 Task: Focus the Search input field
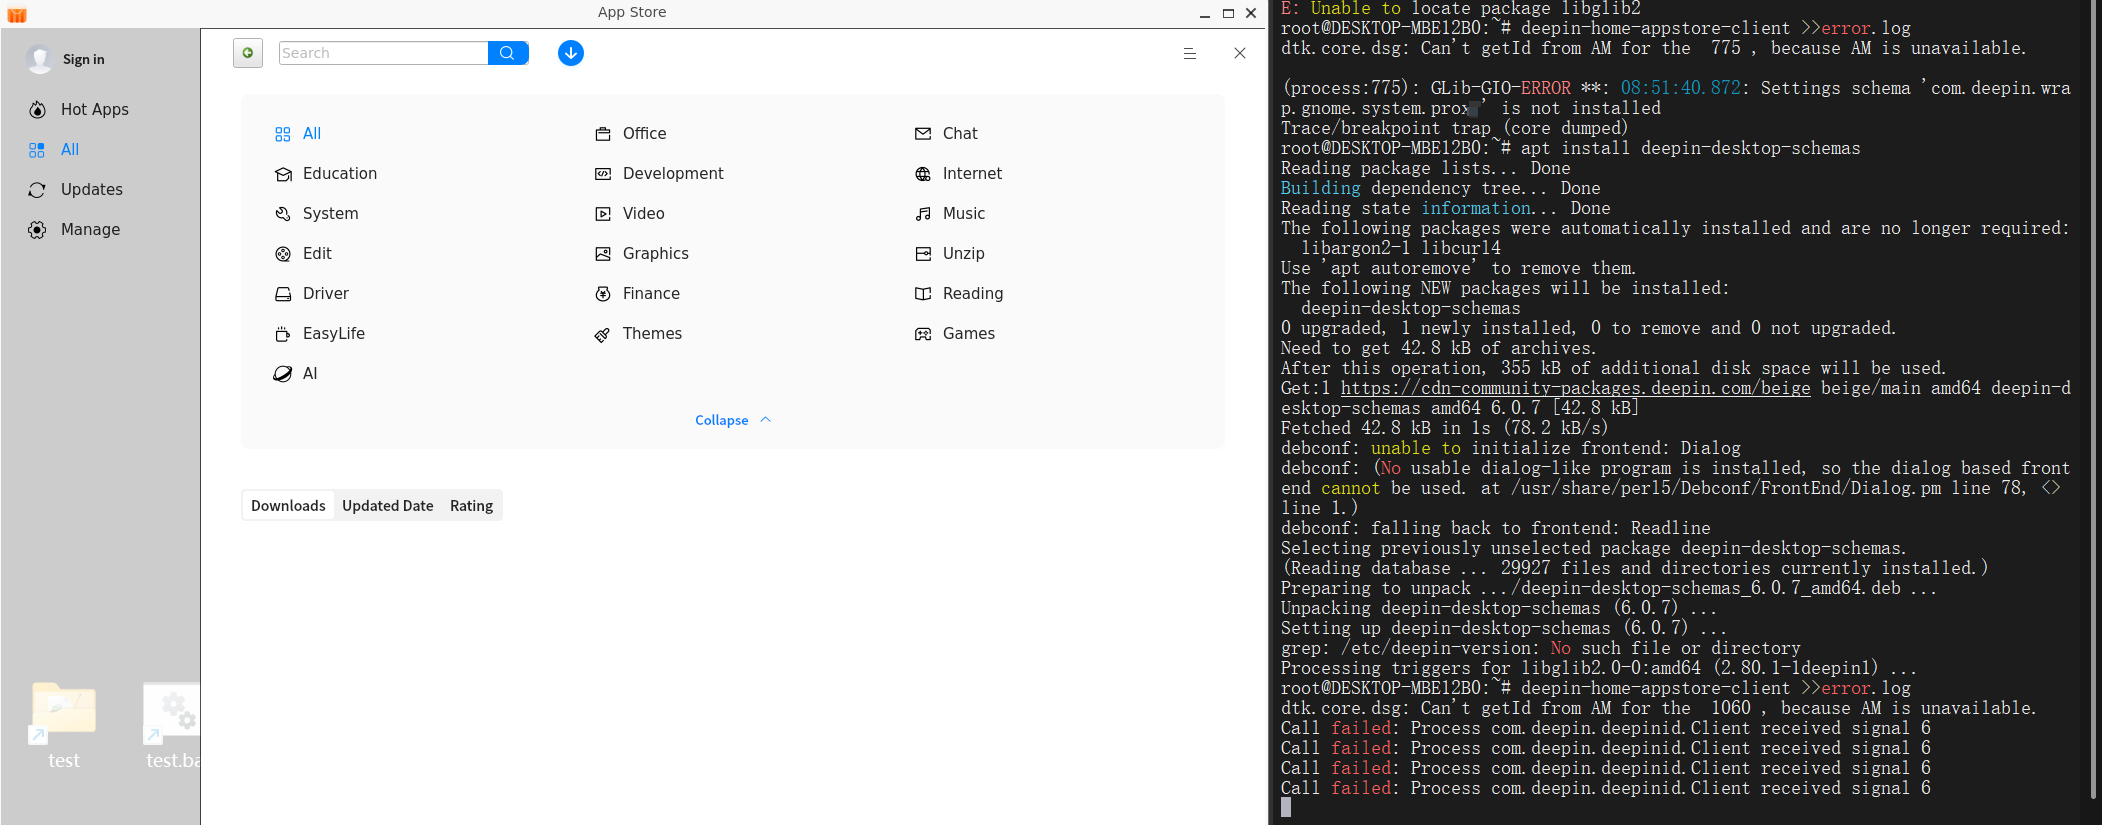(x=383, y=53)
